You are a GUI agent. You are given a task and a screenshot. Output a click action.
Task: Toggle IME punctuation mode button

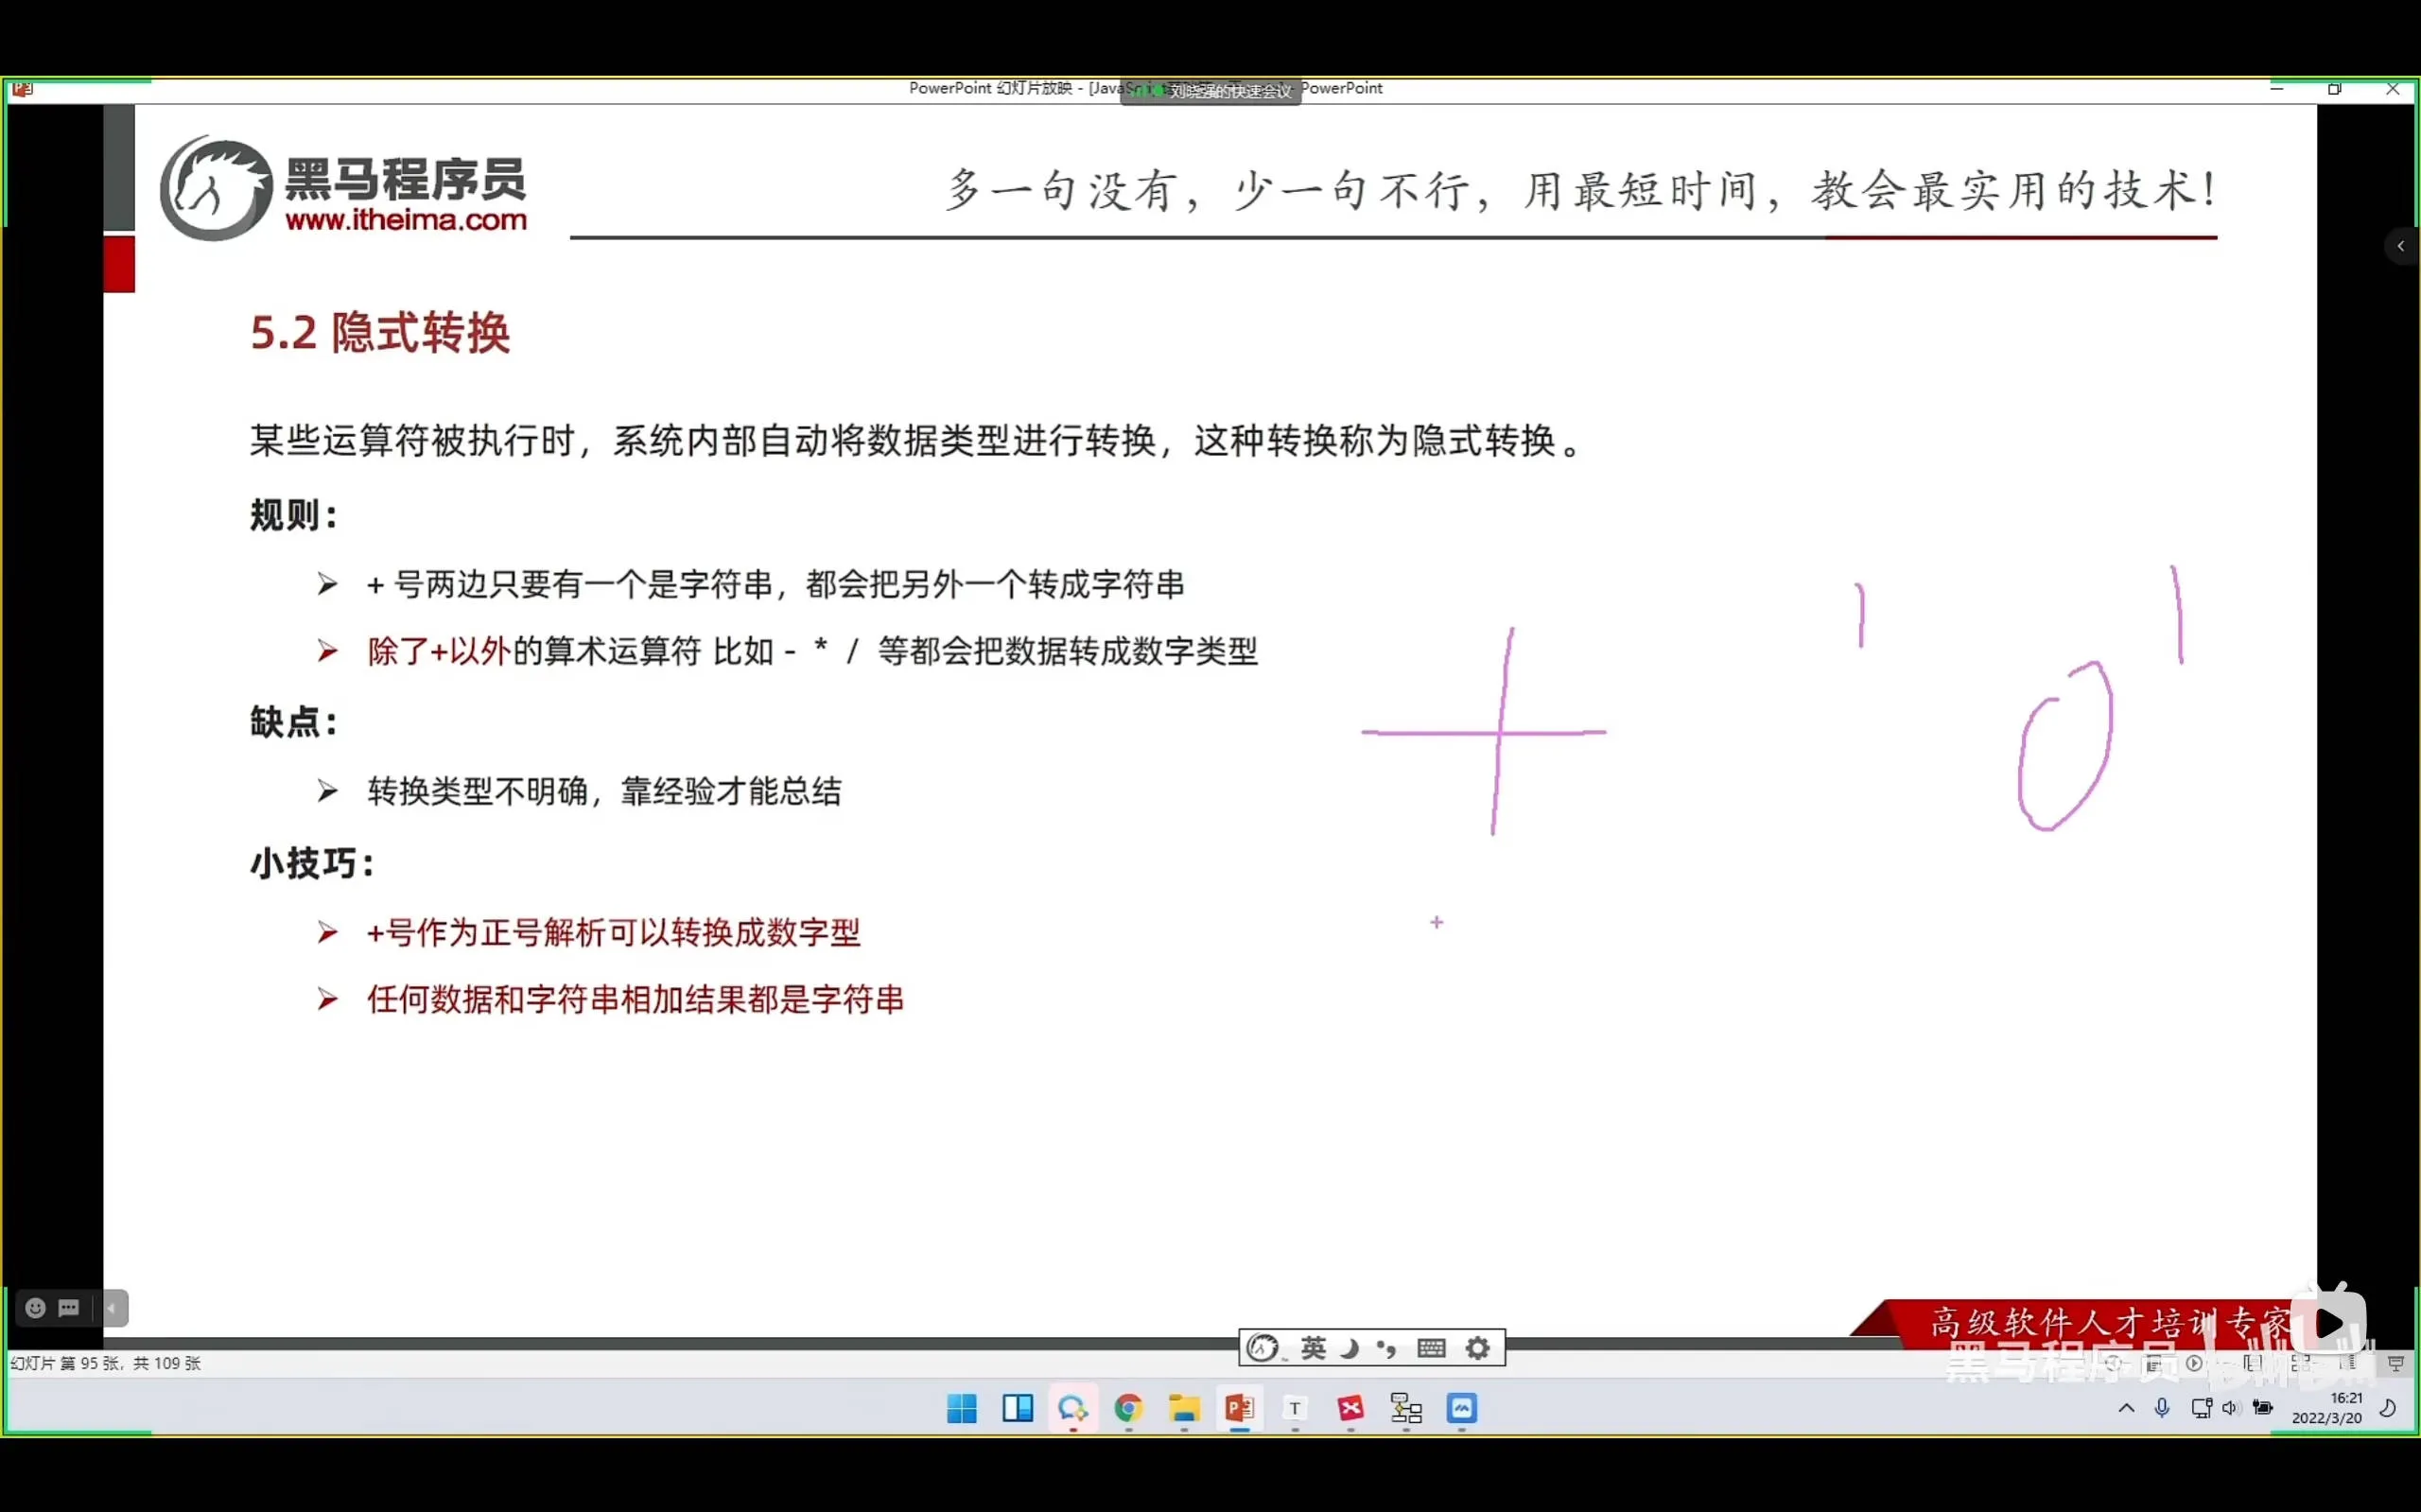tap(1387, 1348)
